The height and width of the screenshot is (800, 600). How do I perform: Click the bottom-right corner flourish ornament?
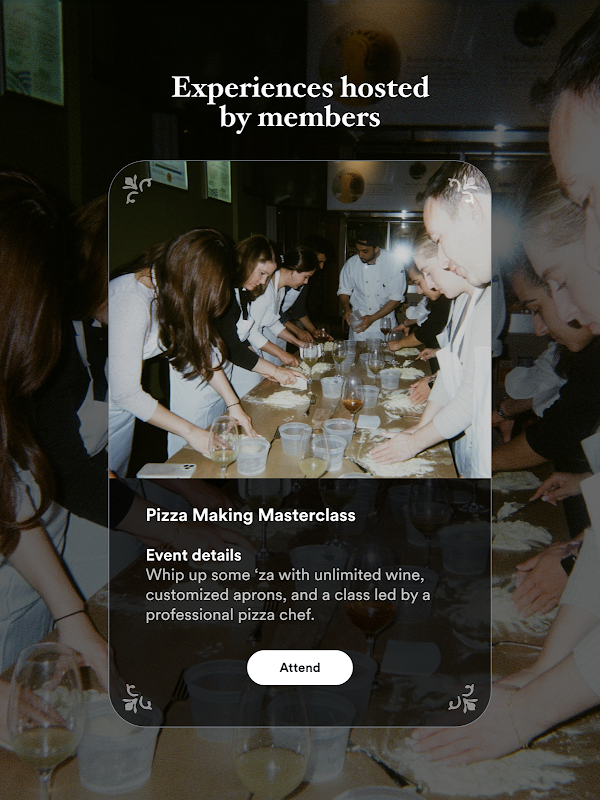pyautogui.click(x=463, y=698)
